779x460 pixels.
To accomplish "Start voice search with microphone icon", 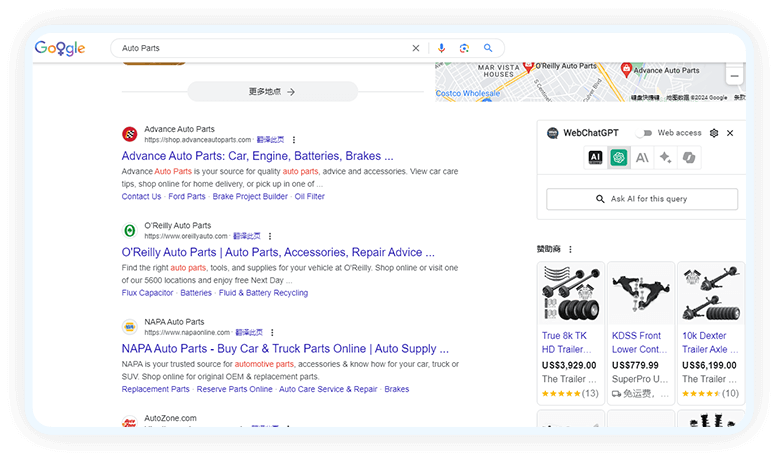I will (x=441, y=48).
